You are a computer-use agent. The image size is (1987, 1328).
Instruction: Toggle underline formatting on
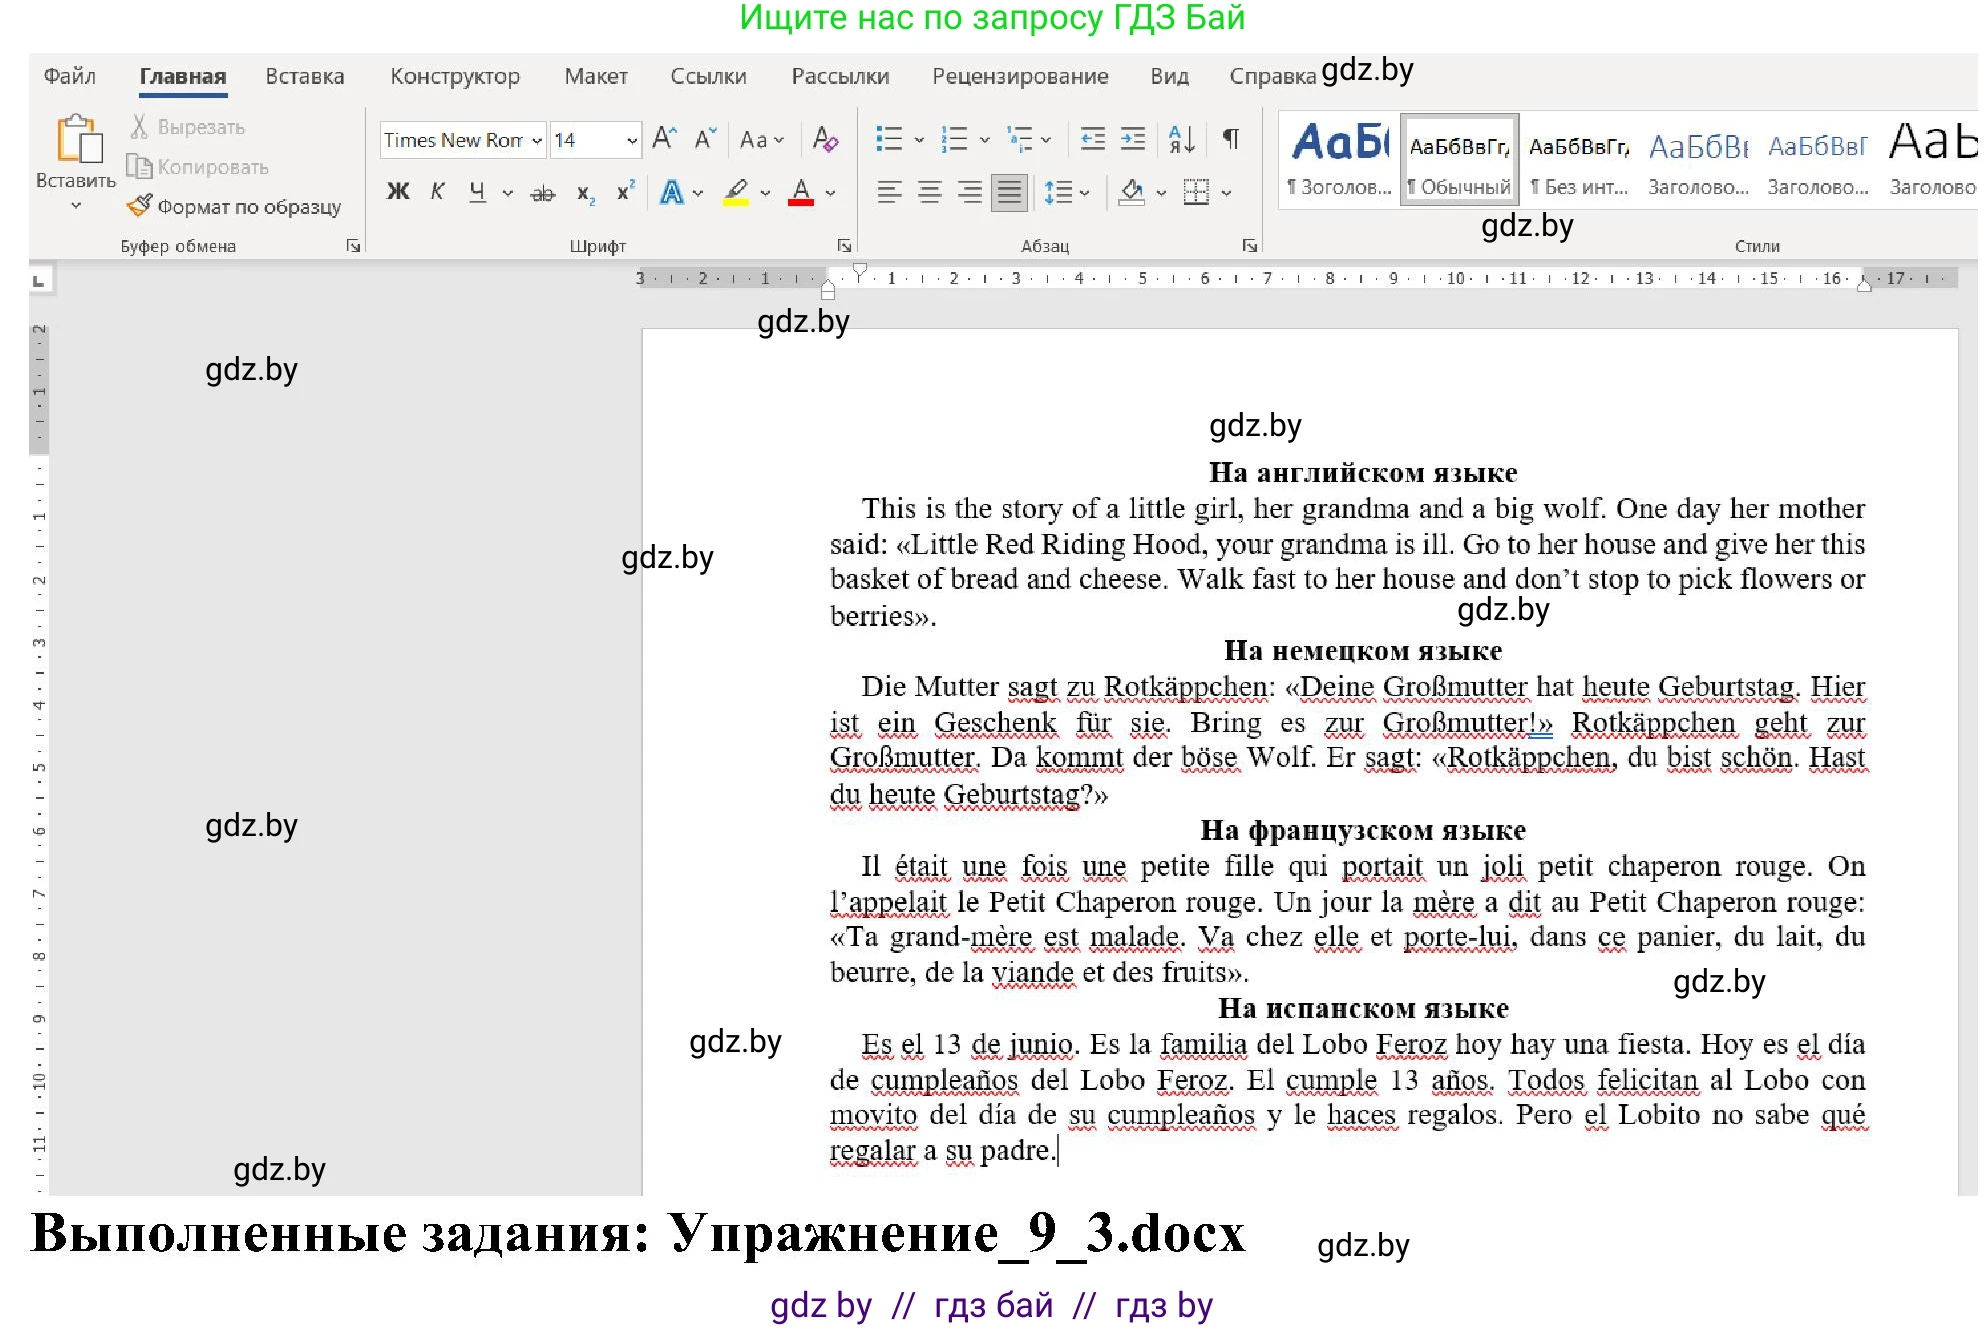478,191
